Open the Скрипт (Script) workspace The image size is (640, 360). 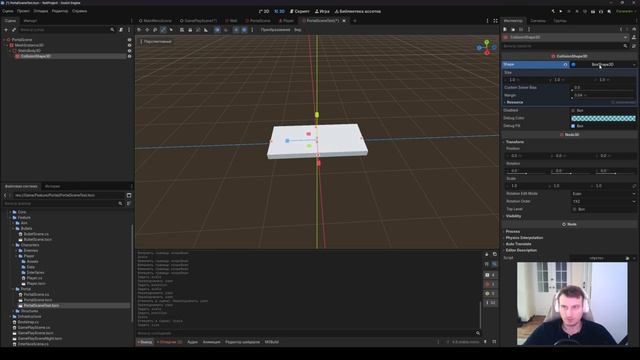(300, 11)
